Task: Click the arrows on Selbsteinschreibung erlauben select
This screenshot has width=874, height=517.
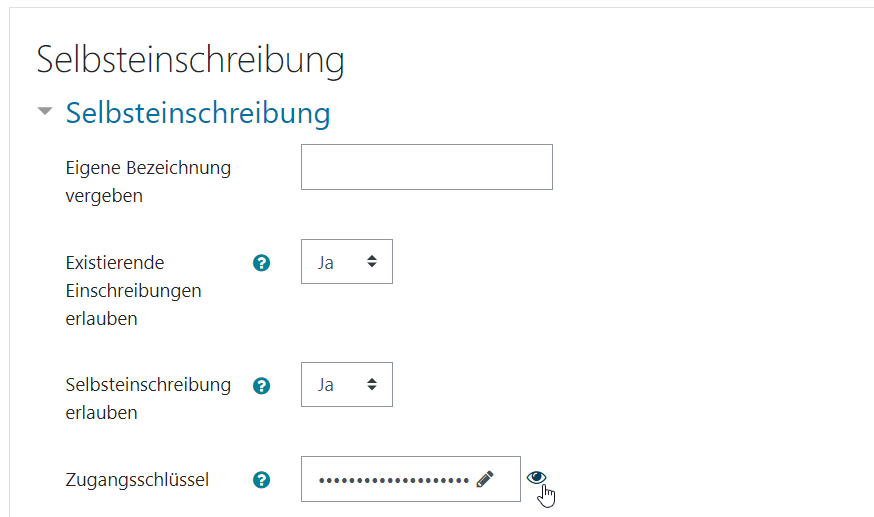Action: click(372, 384)
